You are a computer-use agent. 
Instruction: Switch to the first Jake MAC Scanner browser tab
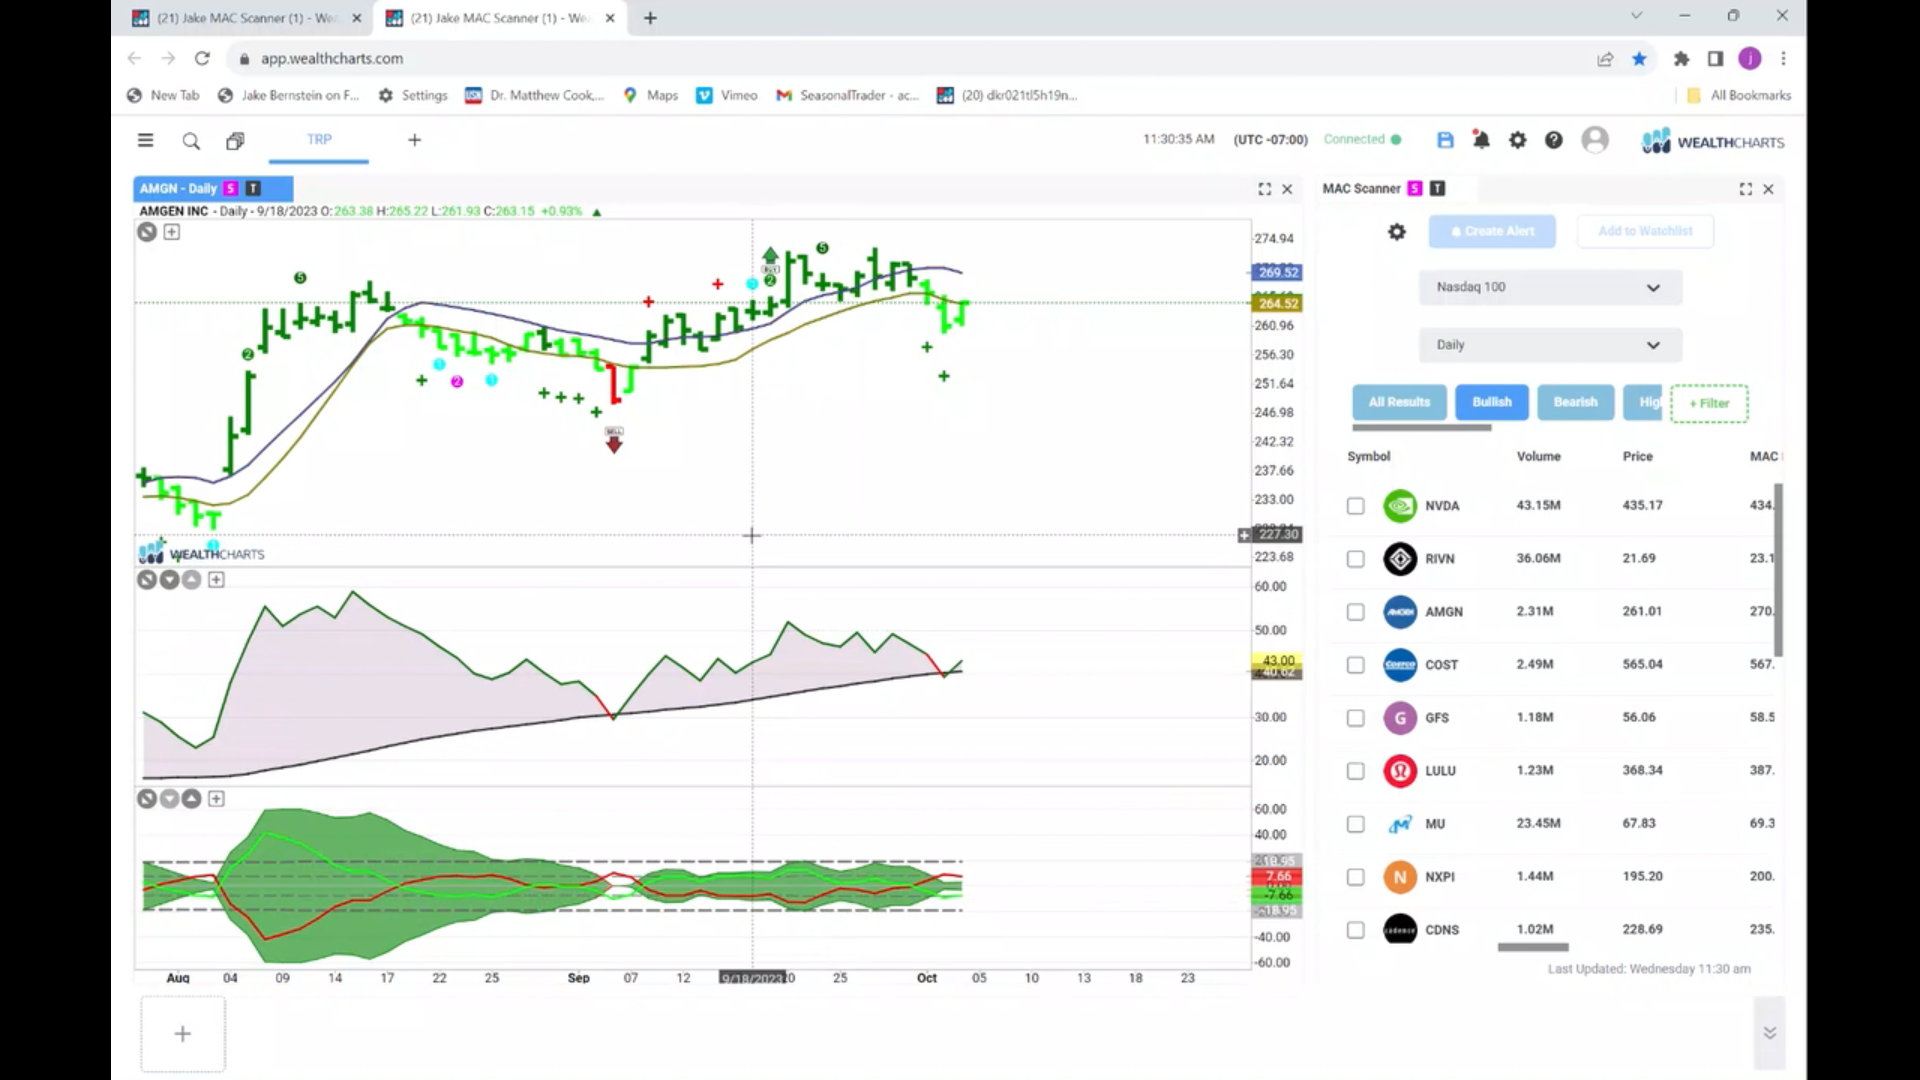(248, 18)
